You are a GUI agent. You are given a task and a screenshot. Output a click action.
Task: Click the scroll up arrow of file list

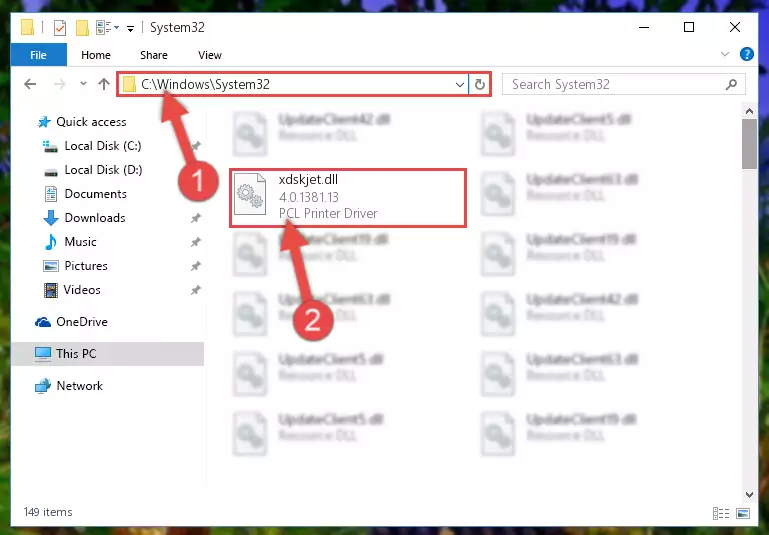coord(749,111)
